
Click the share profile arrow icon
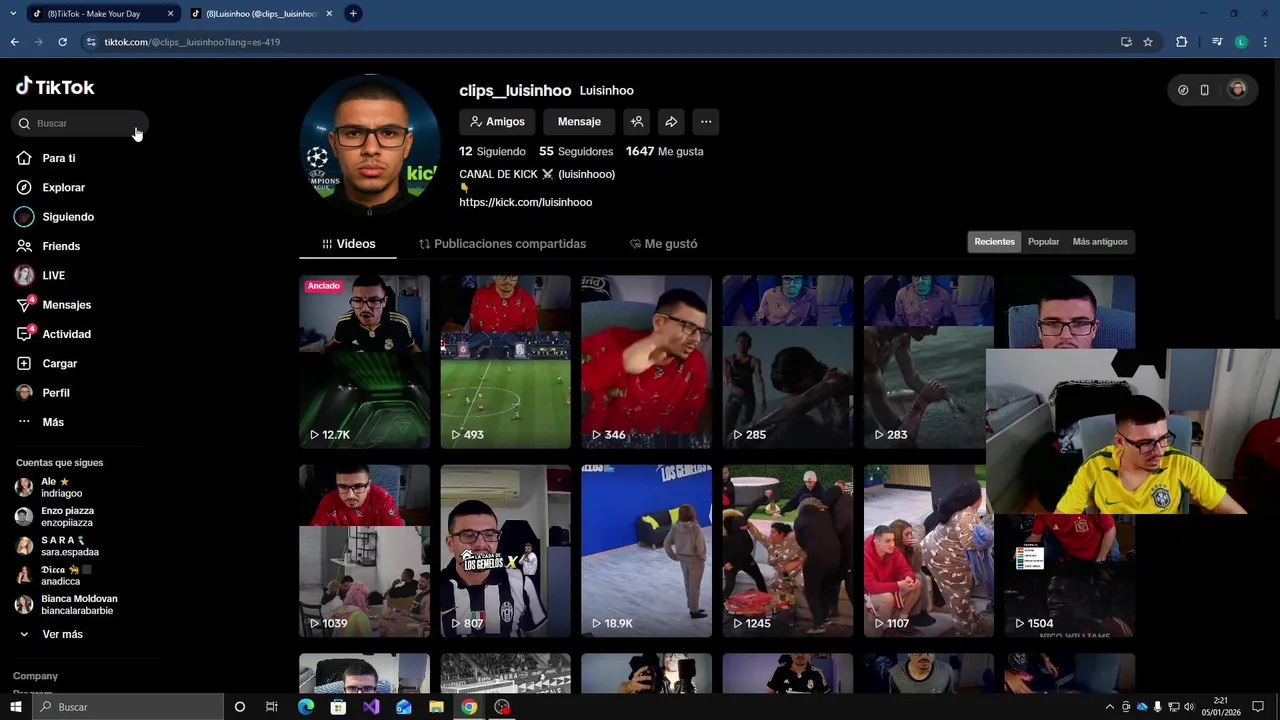point(671,122)
